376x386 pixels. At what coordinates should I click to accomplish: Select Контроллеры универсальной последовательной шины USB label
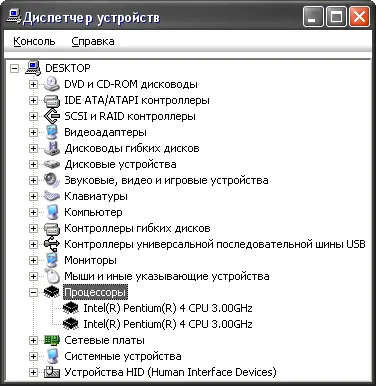[214, 245]
